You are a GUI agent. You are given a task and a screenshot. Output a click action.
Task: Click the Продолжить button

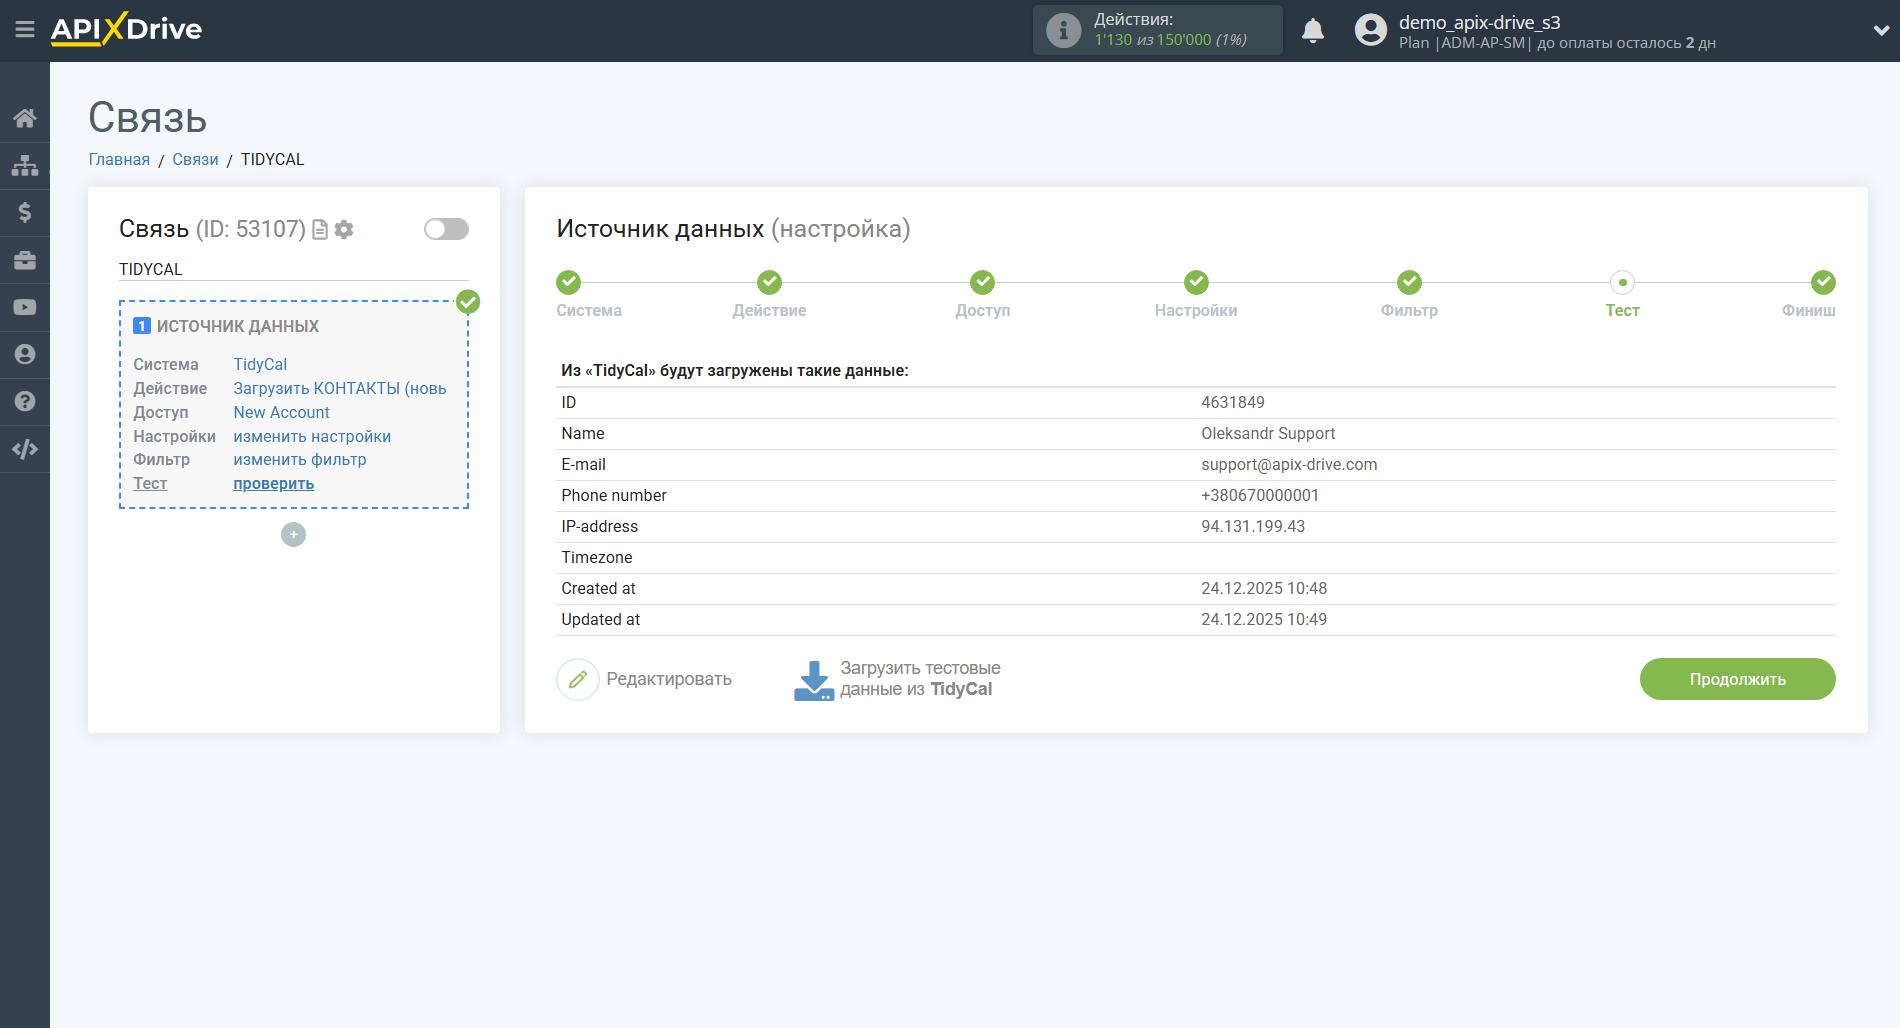point(1737,679)
